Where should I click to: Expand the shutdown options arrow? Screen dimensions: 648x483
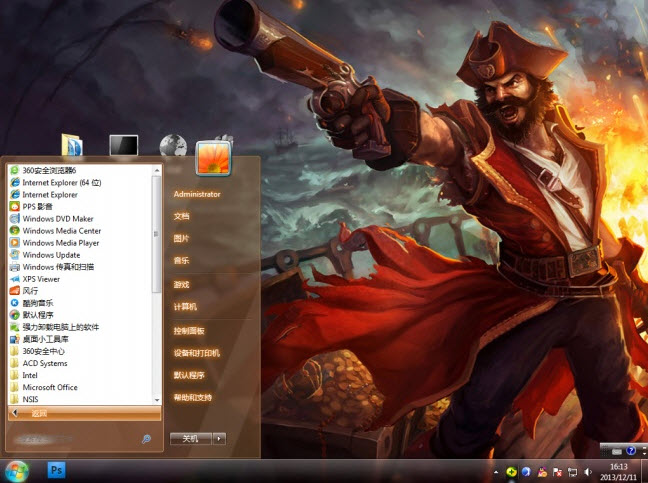coord(219,438)
